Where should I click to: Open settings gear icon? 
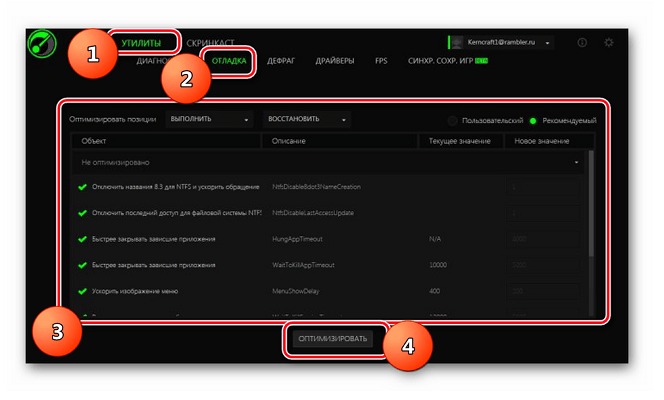[609, 43]
